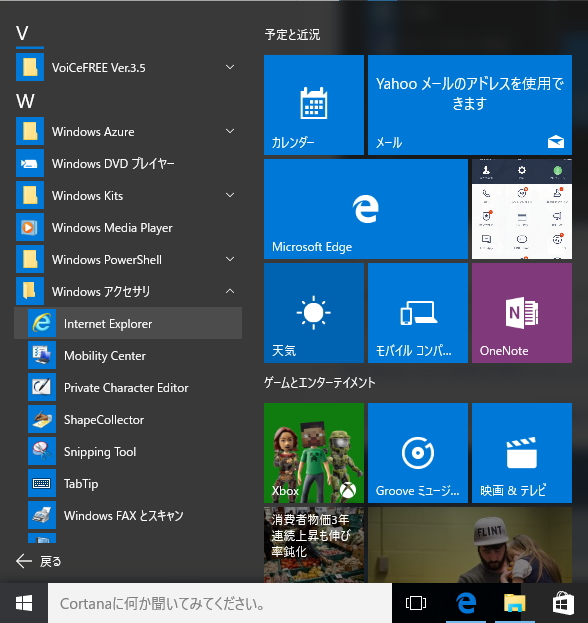Open the 消費者物価 news tile
The image size is (588, 623).
[314, 545]
